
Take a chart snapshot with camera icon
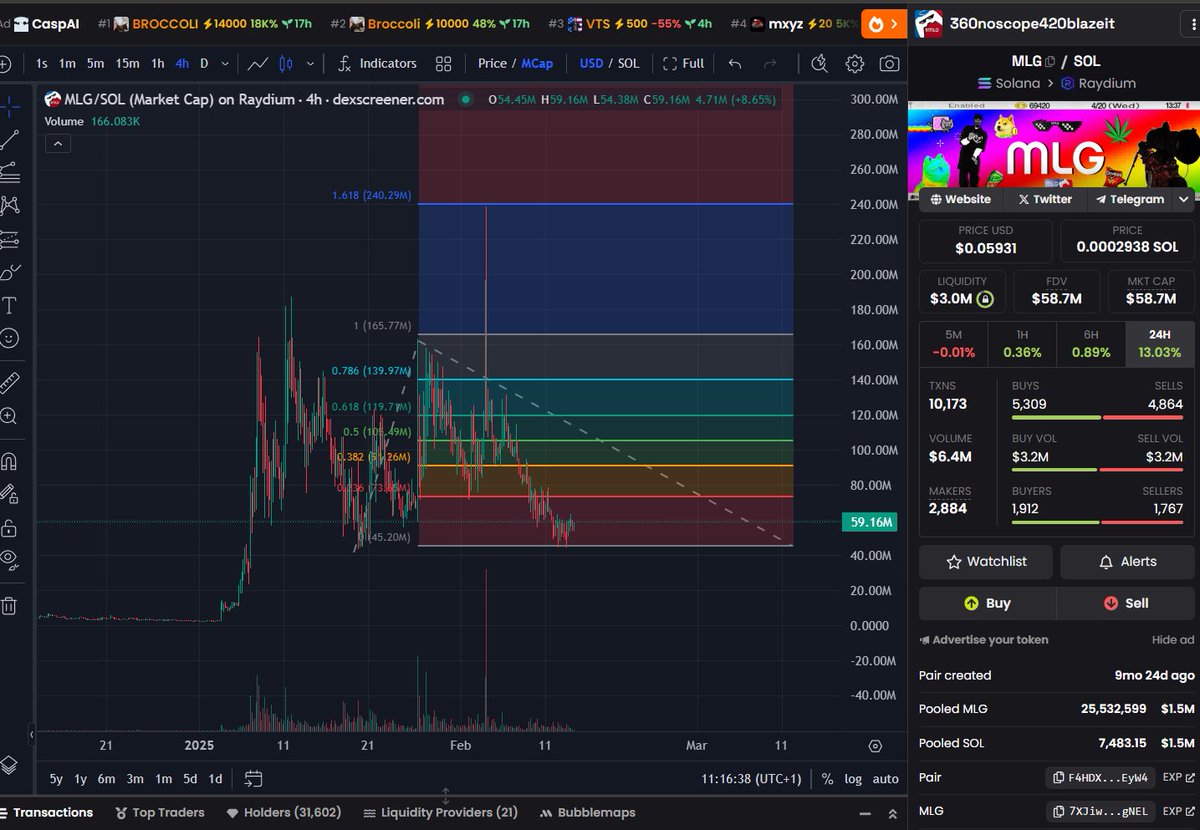click(889, 63)
